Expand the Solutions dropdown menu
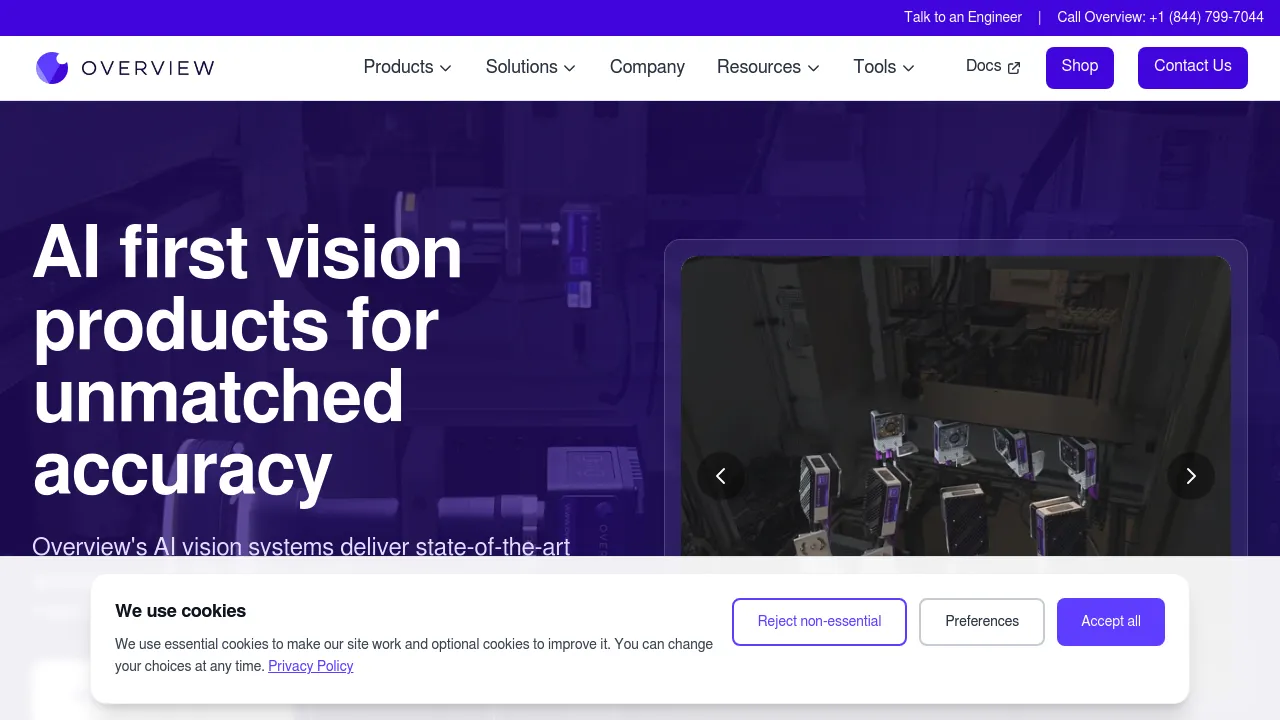Viewport: 1280px width, 720px height. (x=531, y=67)
